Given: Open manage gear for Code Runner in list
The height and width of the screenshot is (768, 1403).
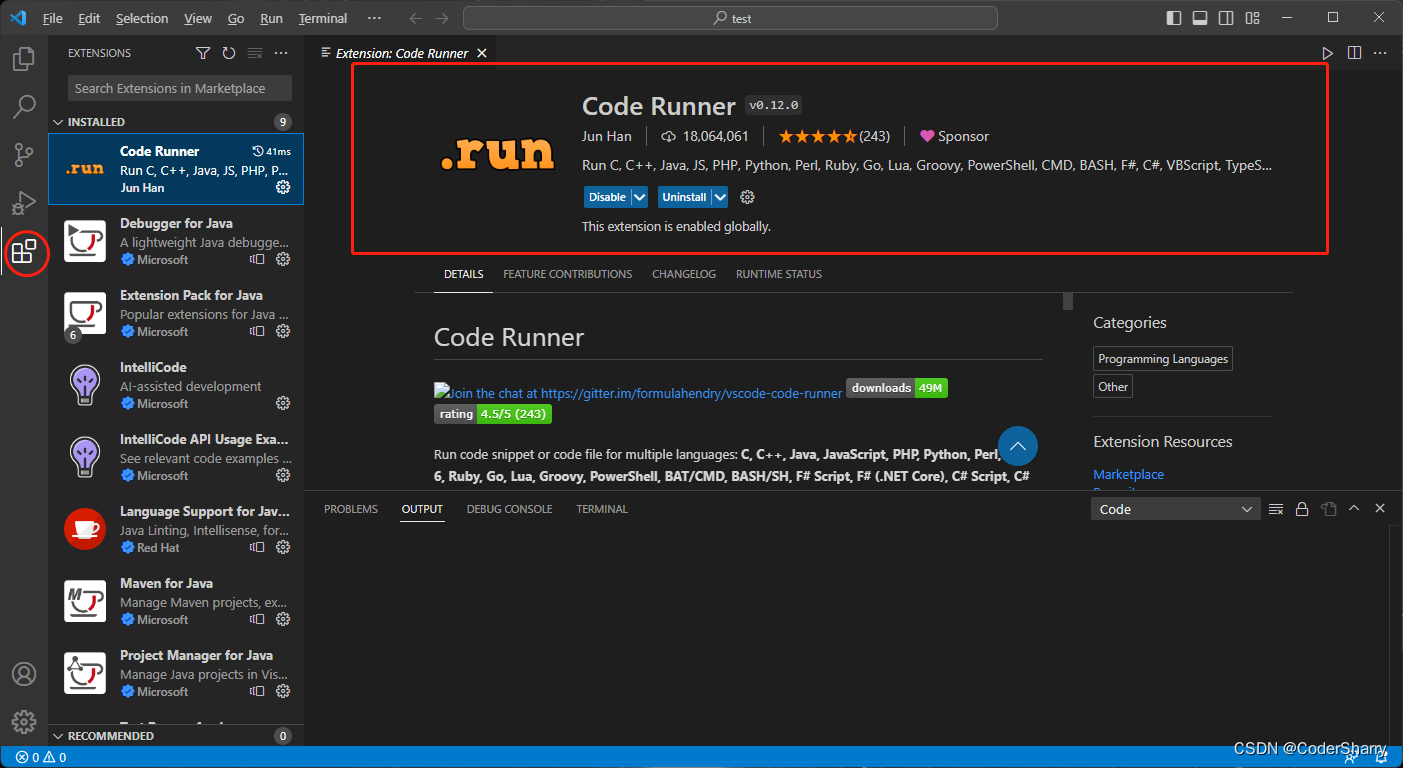Looking at the screenshot, I should pos(283,187).
